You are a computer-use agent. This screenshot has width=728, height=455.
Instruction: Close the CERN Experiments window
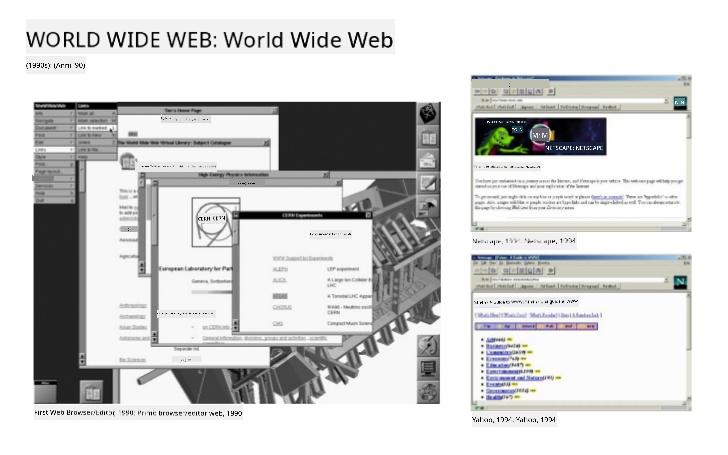pos(367,214)
